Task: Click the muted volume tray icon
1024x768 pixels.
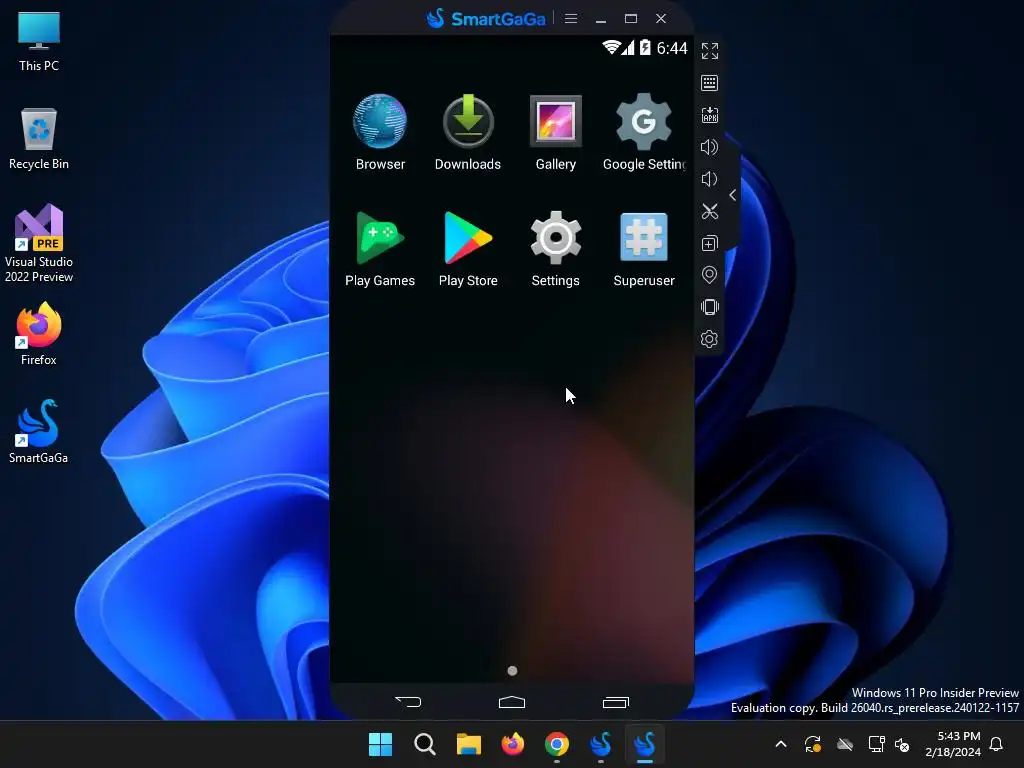Action: pyautogui.click(x=902, y=744)
